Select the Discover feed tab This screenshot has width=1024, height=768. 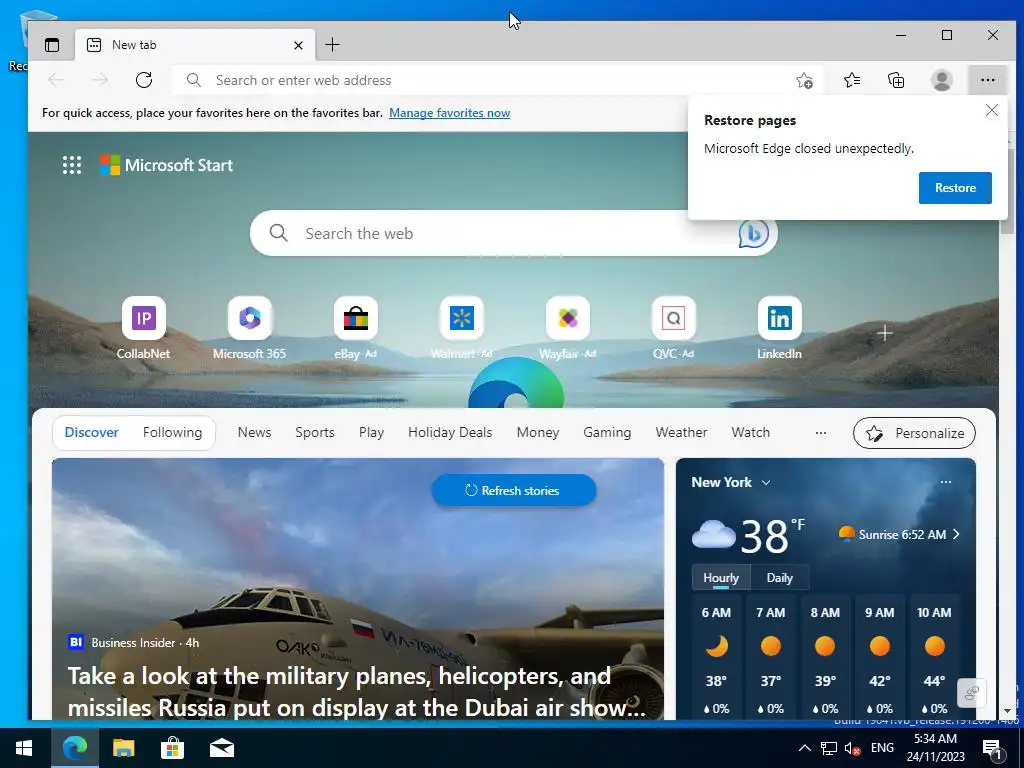point(91,432)
